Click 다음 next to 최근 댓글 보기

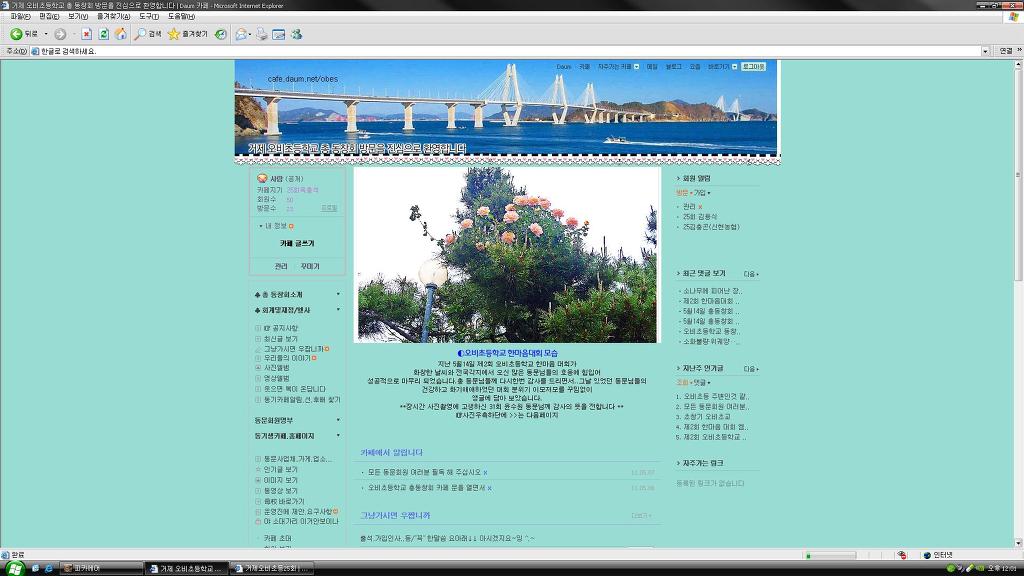click(x=750, y=274)
